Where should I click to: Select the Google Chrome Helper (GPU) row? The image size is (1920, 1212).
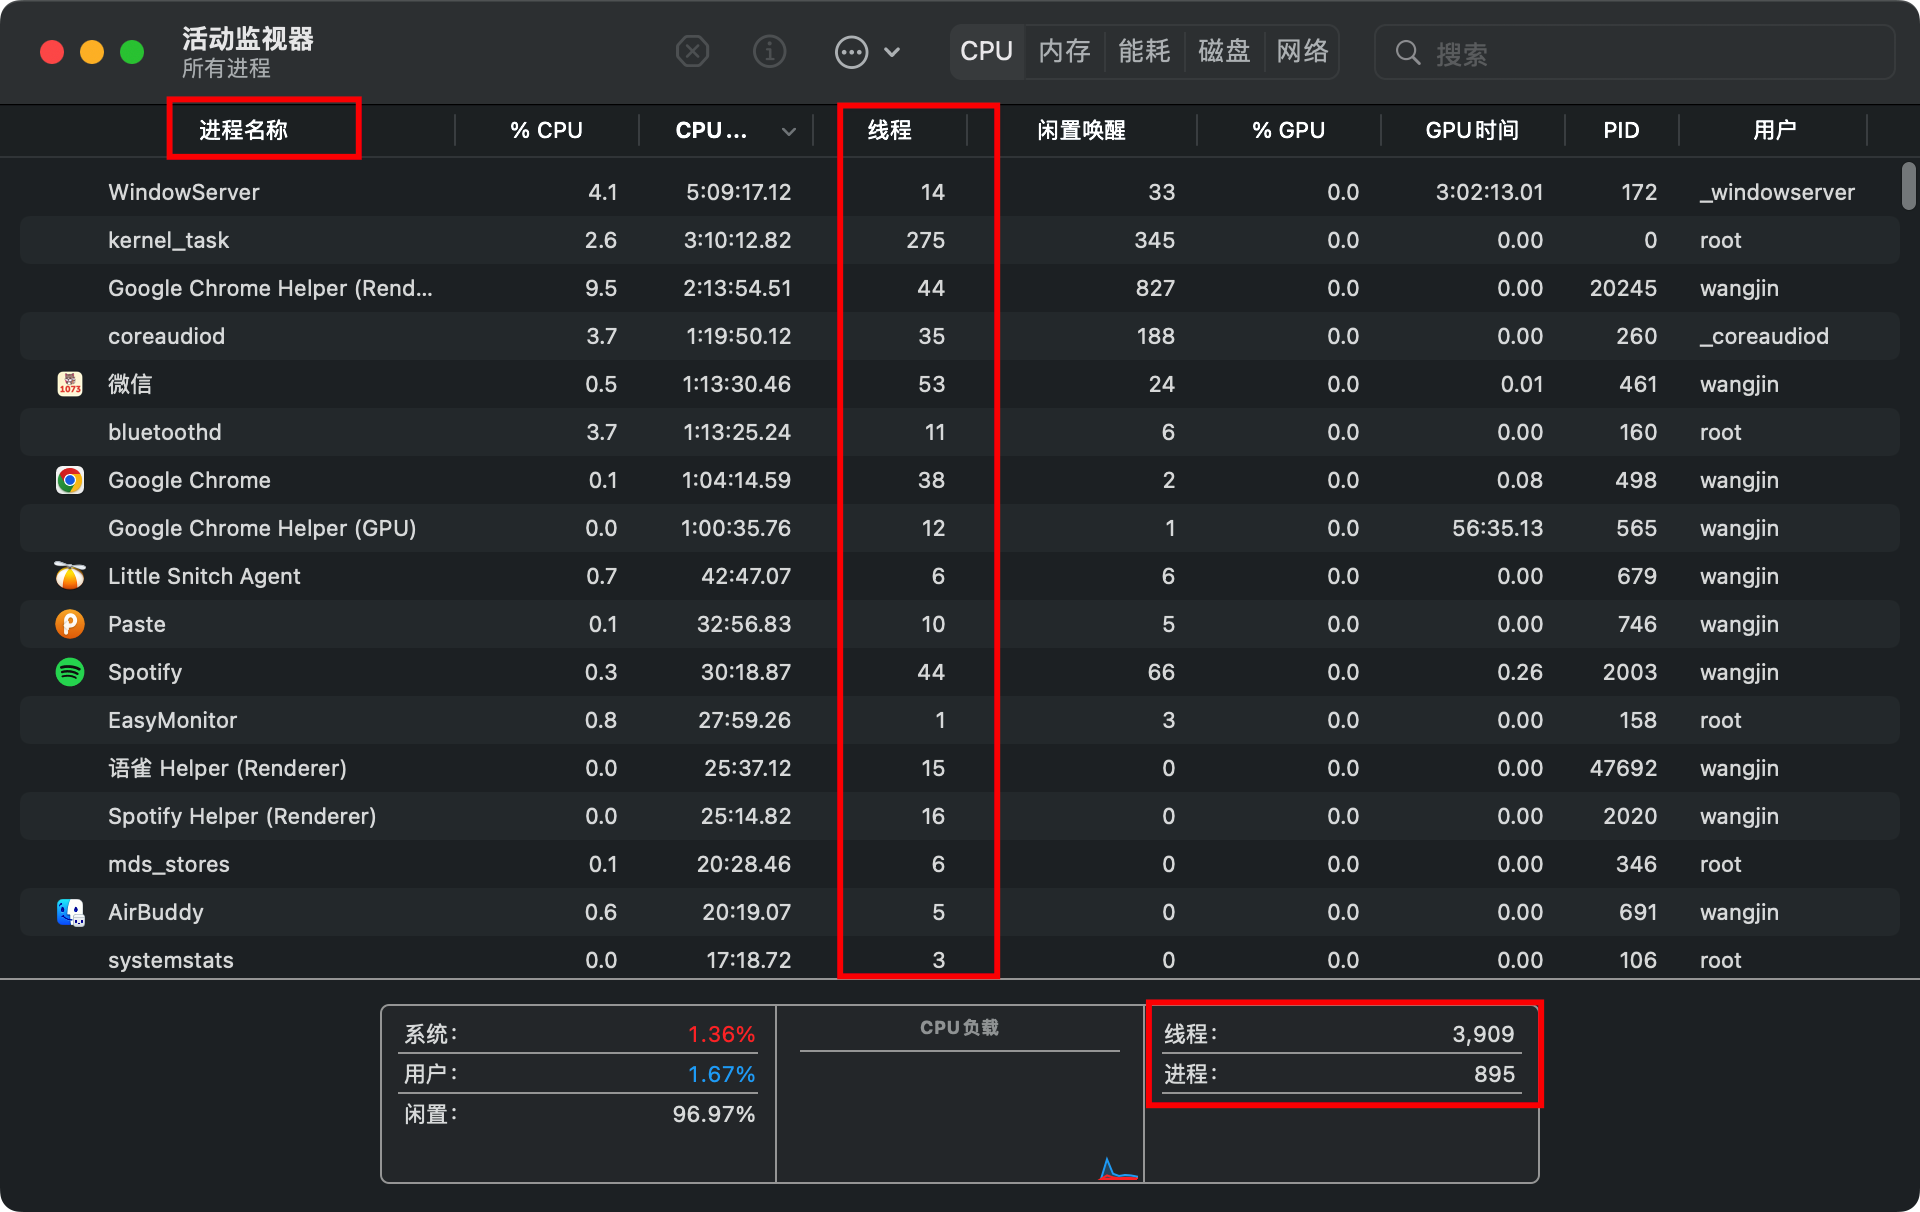pyautogui.click(x=960, y=528)
